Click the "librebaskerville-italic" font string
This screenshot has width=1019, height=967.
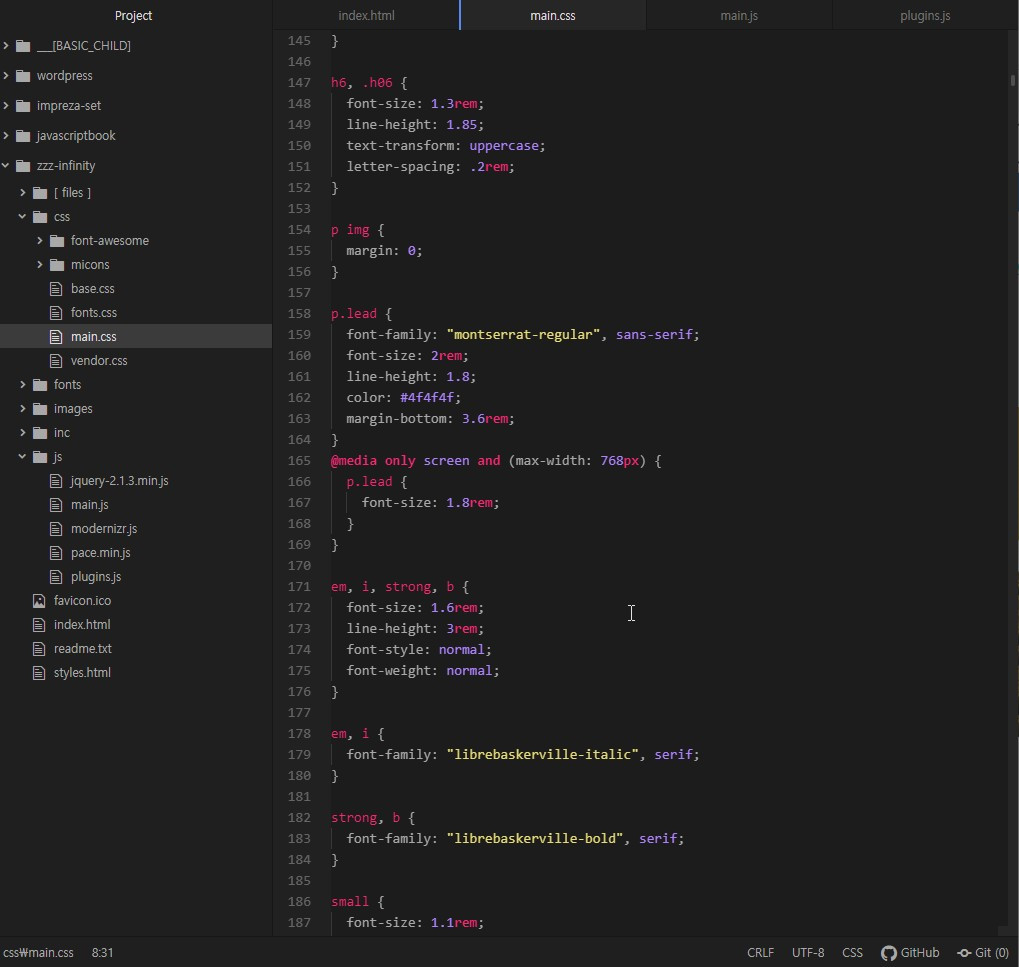coord(543,754)
